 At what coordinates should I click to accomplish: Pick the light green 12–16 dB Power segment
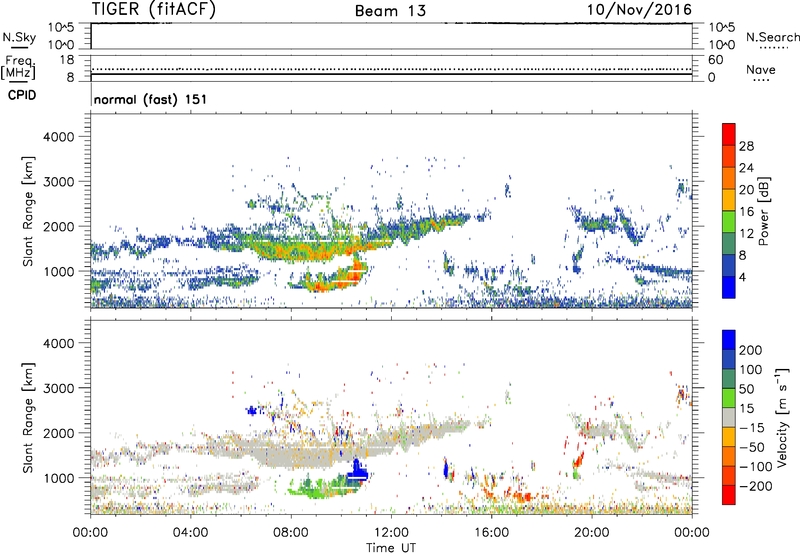(x=729, y=221)
